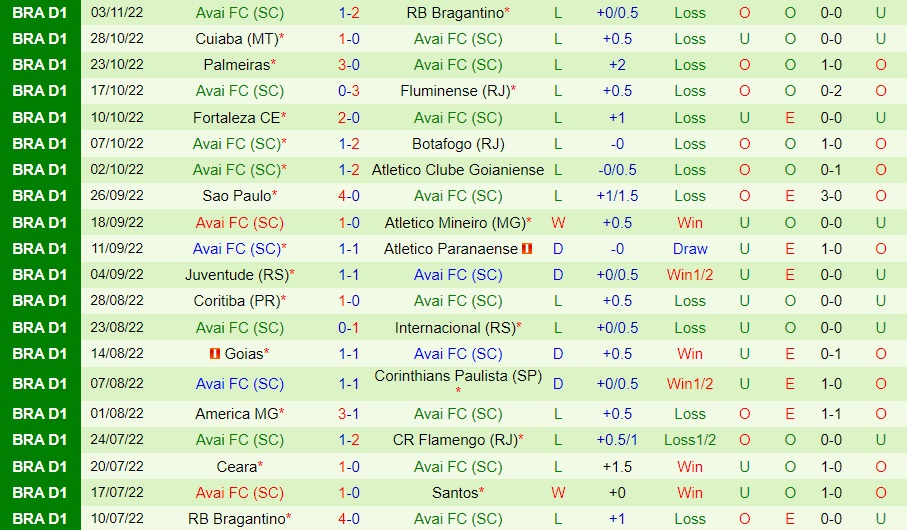Screen dimensions: 907x530
Task: Click the red card icon before Goias
Action: 214,353
